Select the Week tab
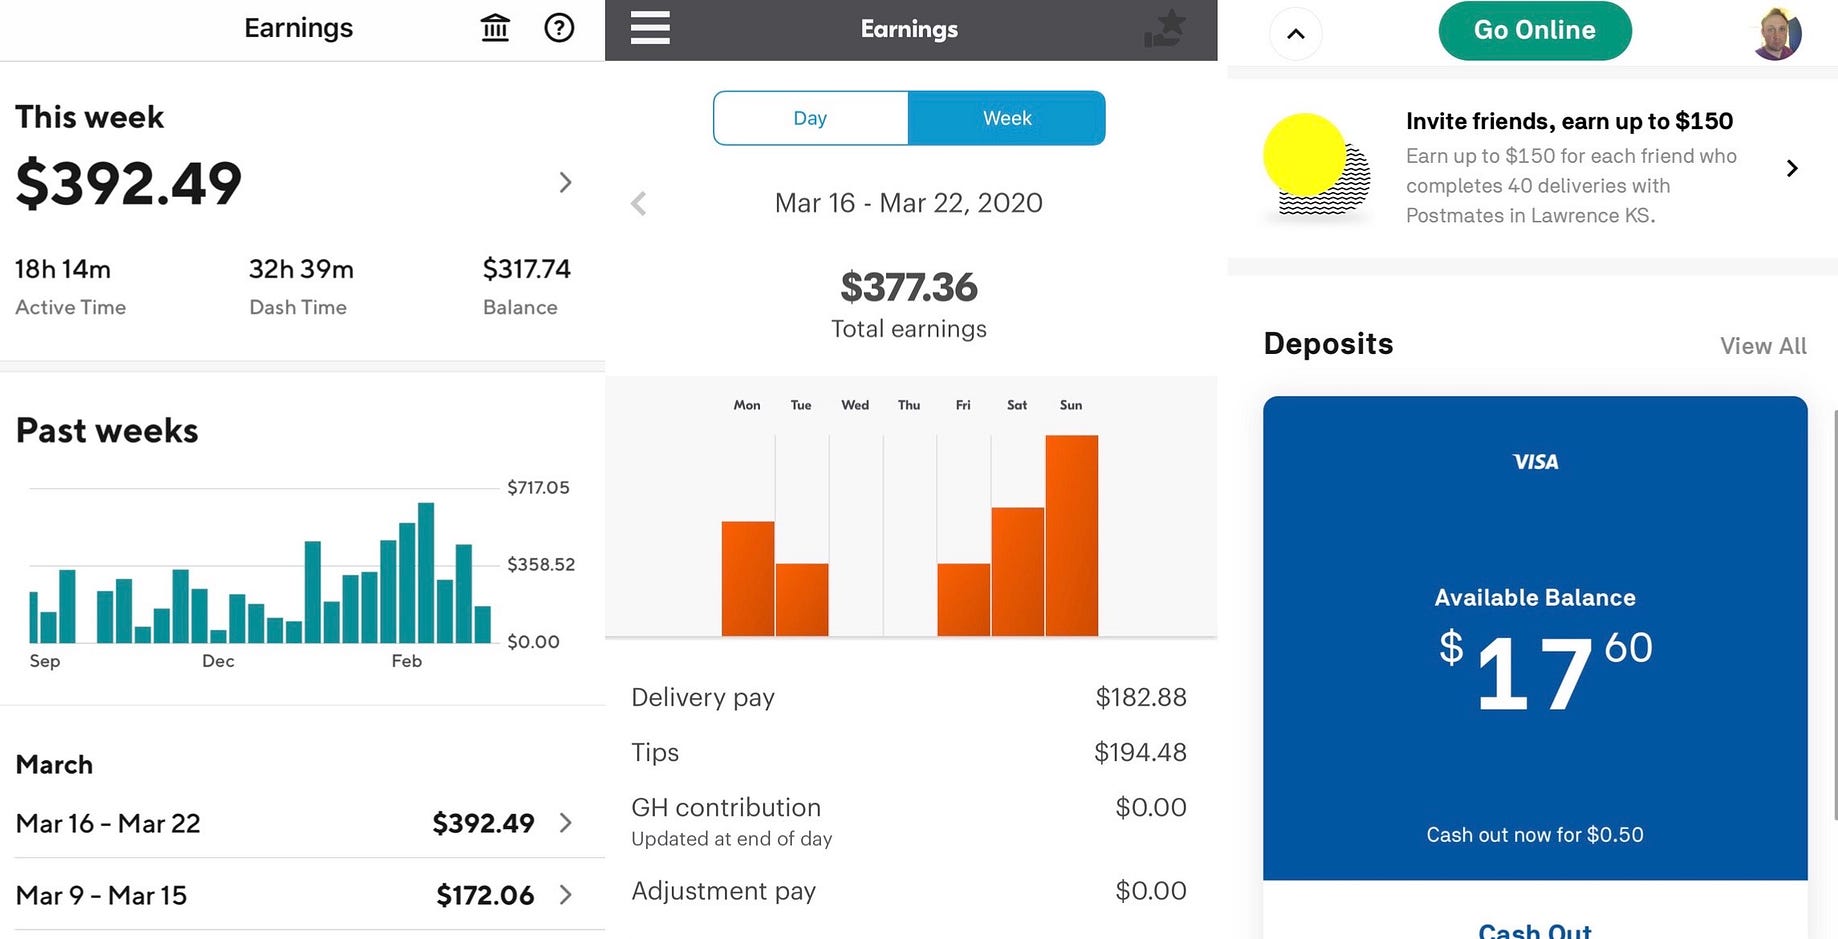This screenshot has width=1838, height=939. pos(1007,118)
